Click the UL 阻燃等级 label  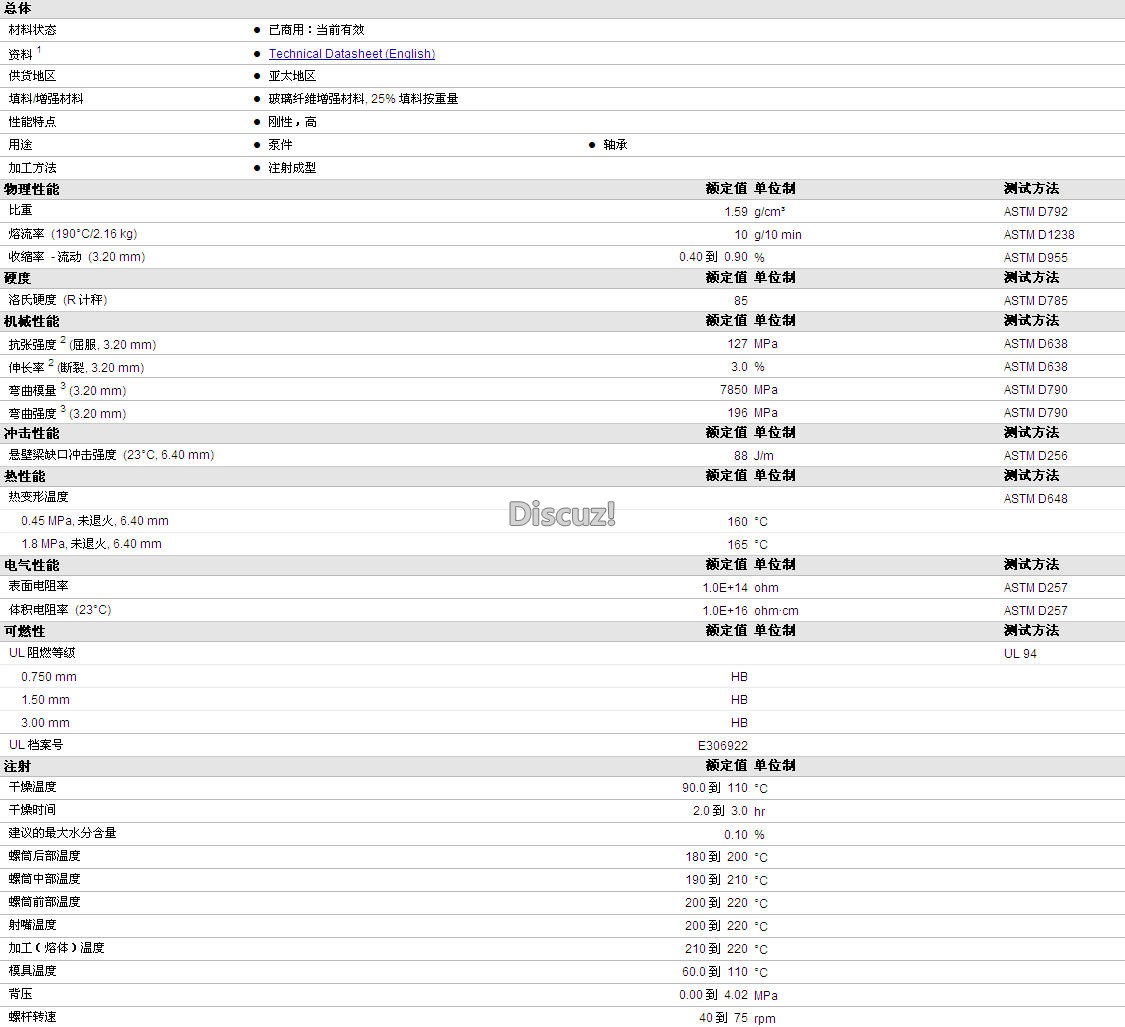tap(42, 653)
